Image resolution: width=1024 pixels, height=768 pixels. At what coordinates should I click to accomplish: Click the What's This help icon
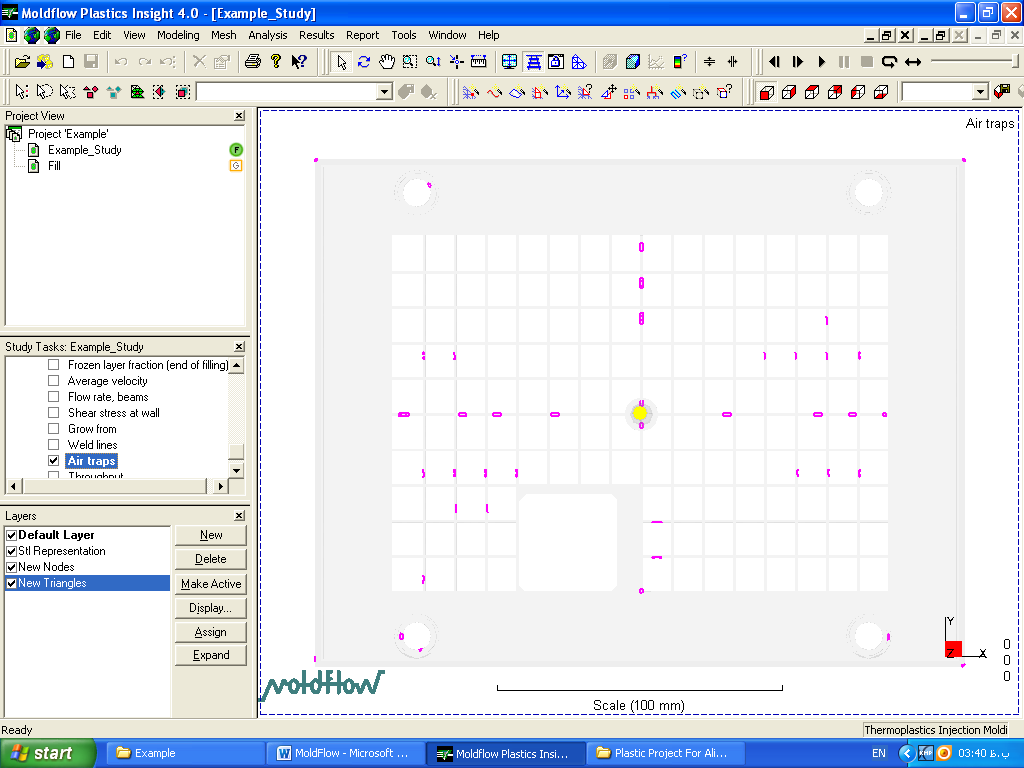click(299, 62)
